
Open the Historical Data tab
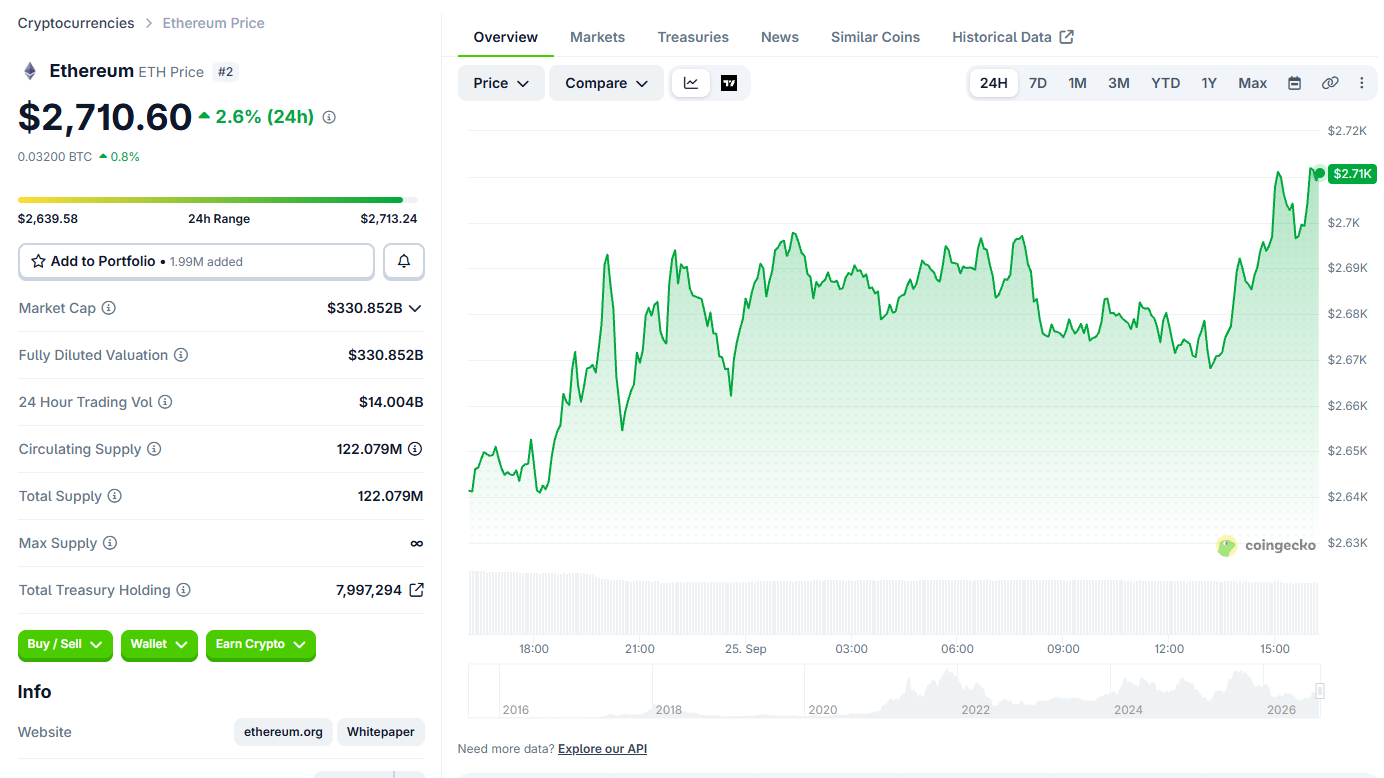coord(1013,37)
